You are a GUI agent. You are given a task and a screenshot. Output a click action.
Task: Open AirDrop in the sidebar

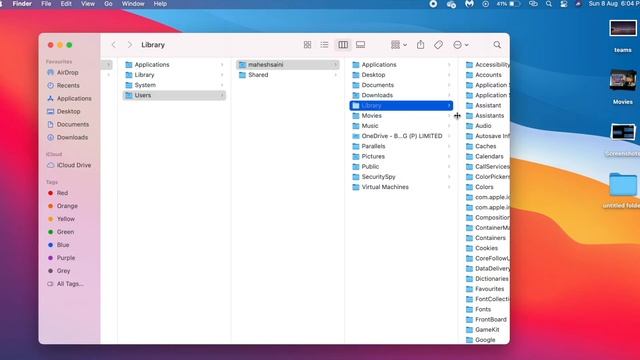62,72
